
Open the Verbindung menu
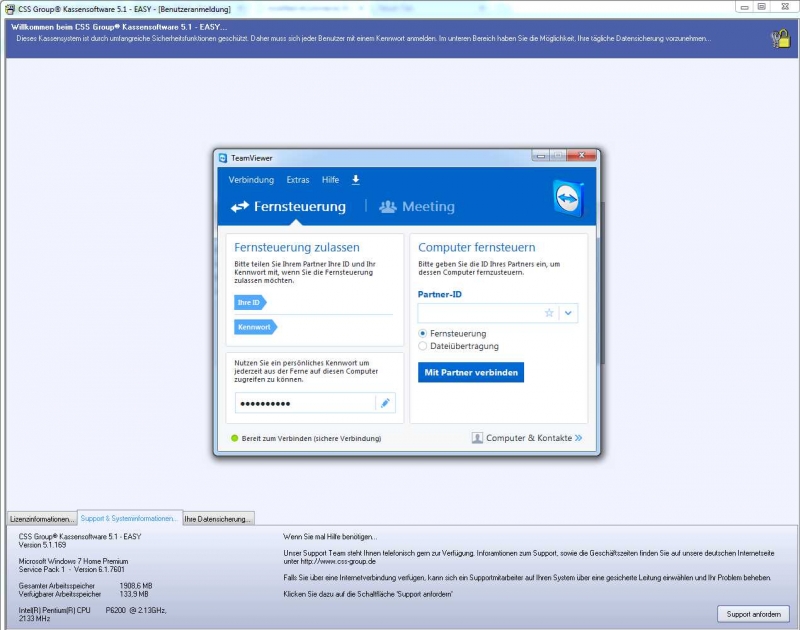pyautogui.click(x=251, y=180)
